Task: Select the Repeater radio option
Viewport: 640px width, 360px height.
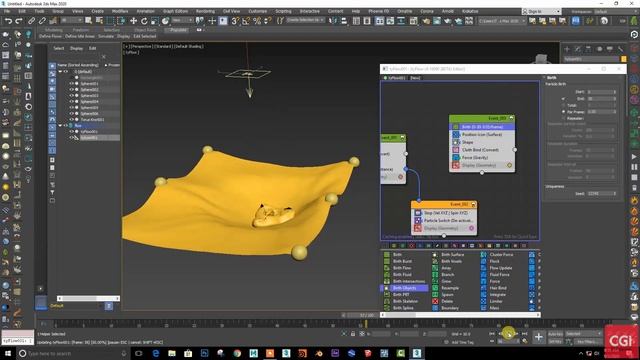Action: click(x=564, y=118)
